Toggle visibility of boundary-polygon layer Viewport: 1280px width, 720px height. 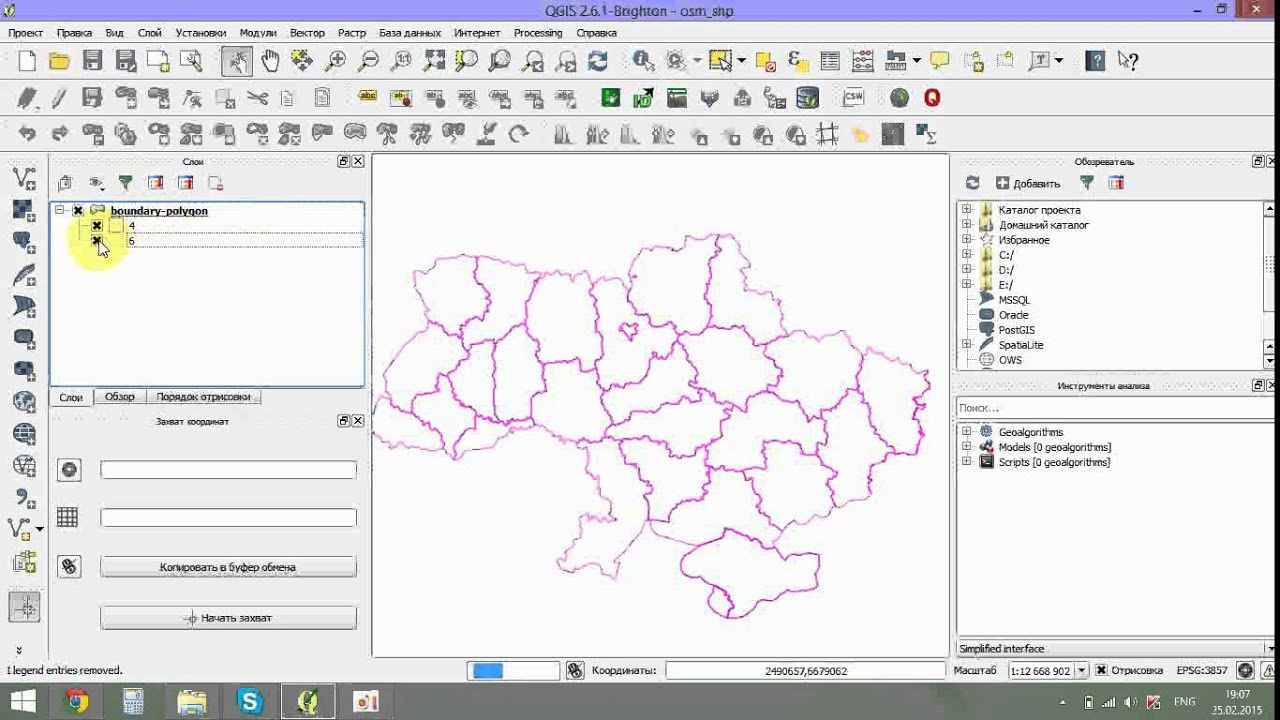78,211
